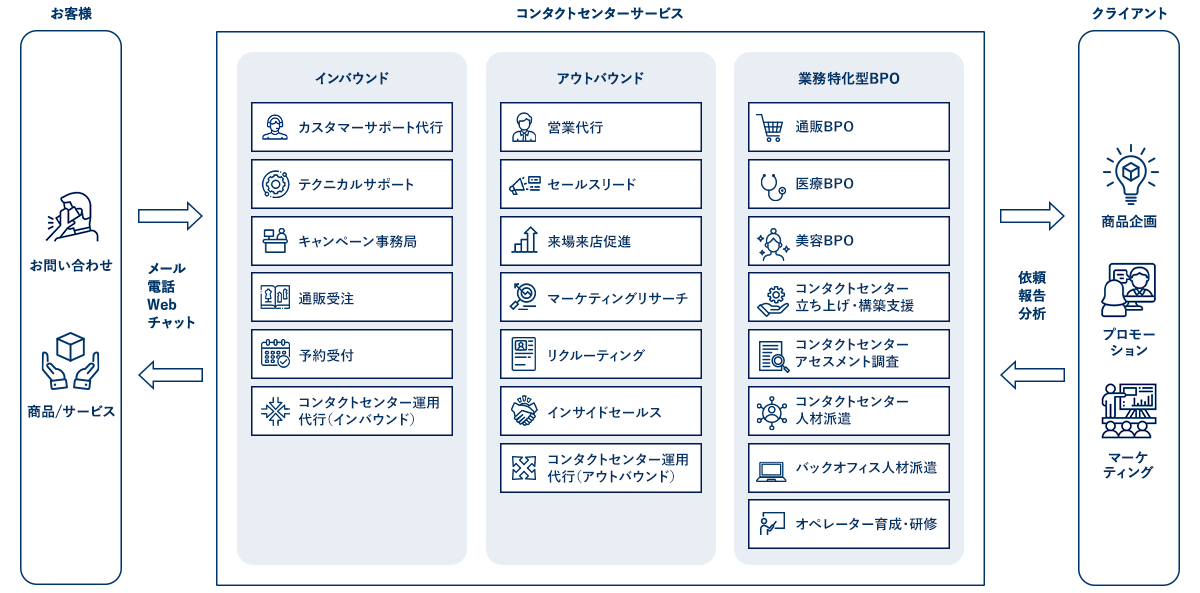
Task: Click the 商品企画 label
Action: pyautogui.click(x=1129, y=222)
